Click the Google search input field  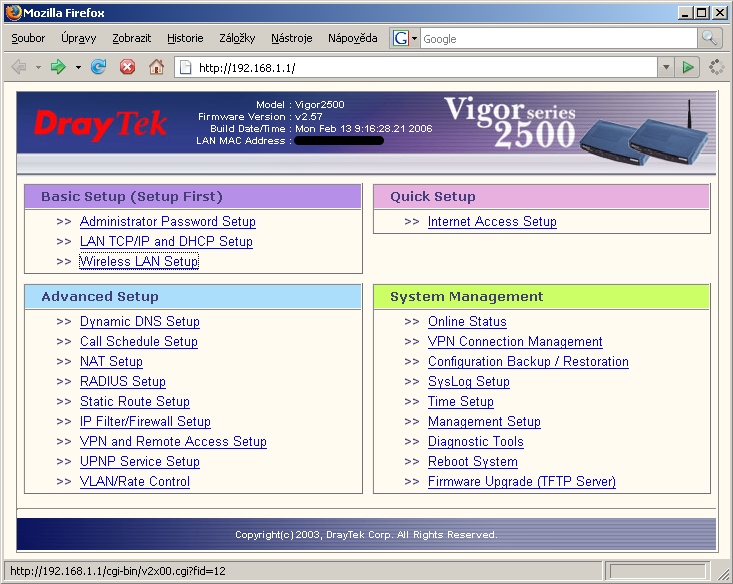coord(559,38)
